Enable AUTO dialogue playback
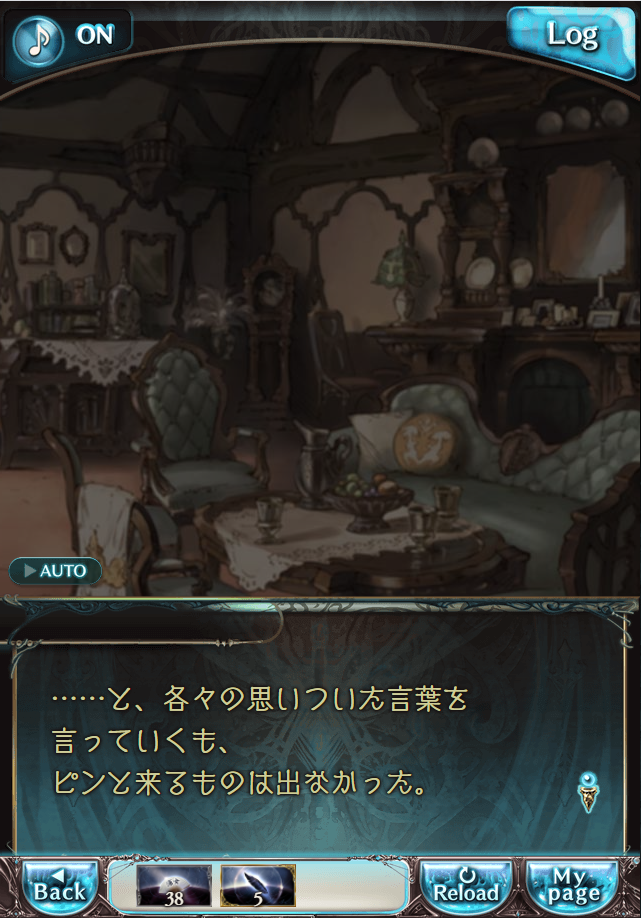Image resolution: width=641 pixels, height=918 pixels. (56, 570)
